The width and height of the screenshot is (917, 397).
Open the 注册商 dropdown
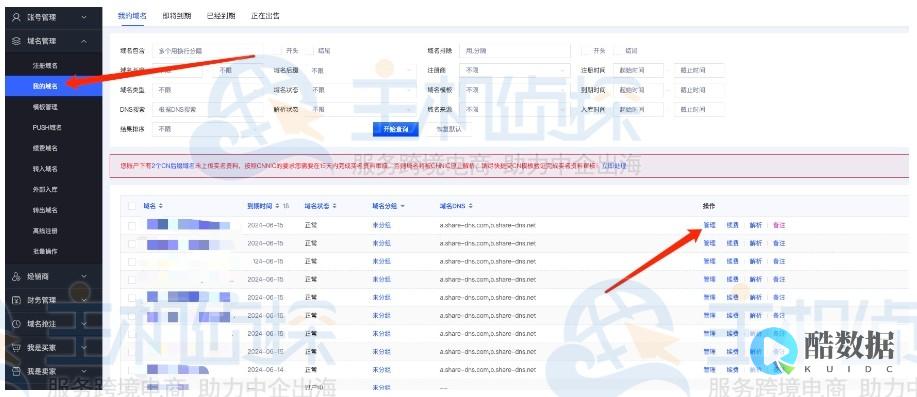(x=515, y=70)
